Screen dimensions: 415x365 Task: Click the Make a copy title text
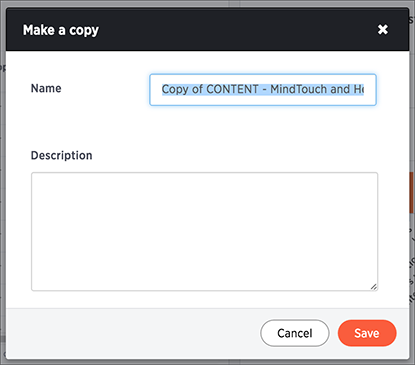pos(61,30)
